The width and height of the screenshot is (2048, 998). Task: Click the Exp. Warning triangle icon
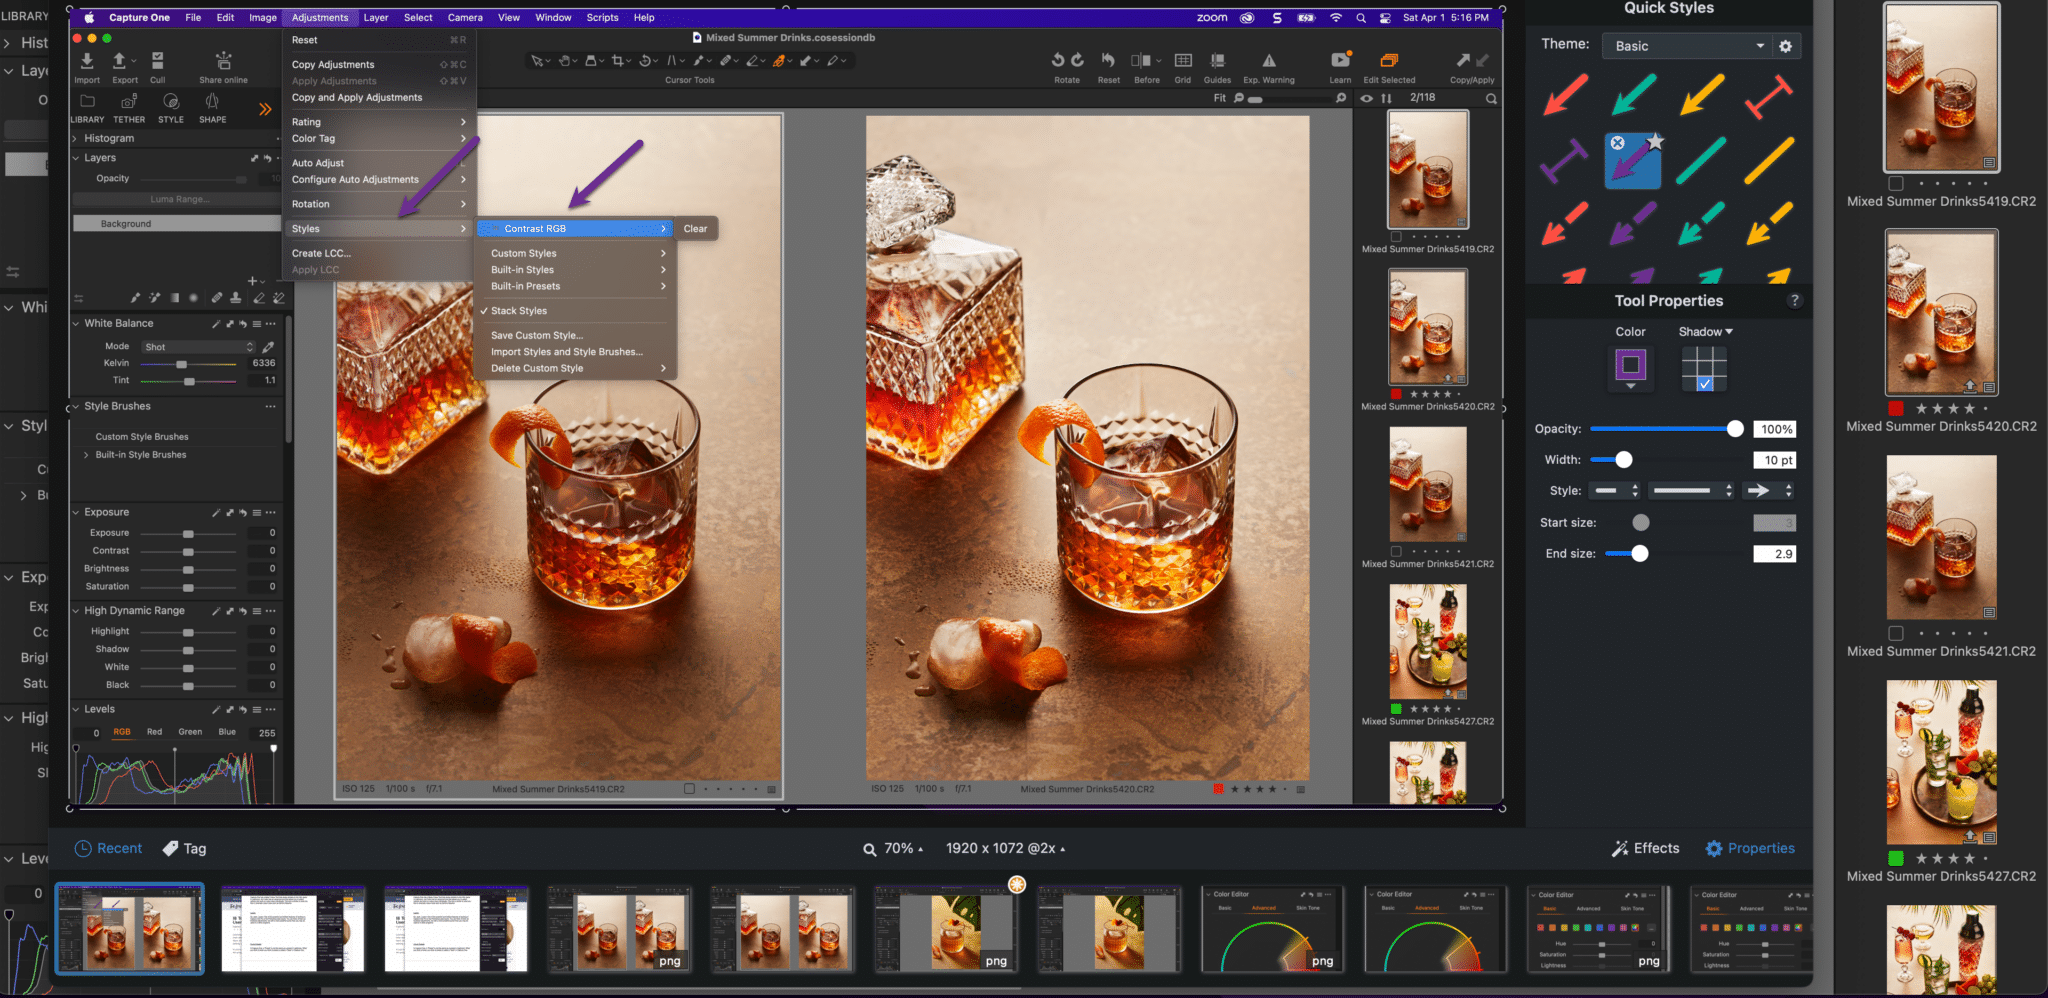tap(1269, 61)
